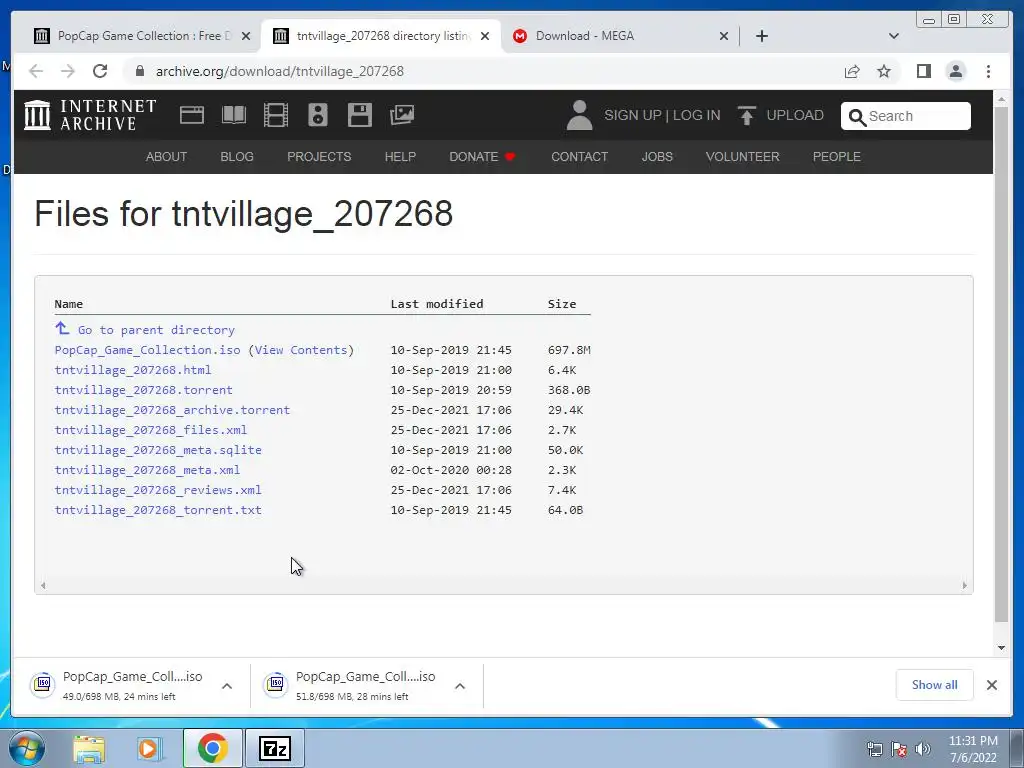Expand options for first PopCap download

(x=227, y=686)
